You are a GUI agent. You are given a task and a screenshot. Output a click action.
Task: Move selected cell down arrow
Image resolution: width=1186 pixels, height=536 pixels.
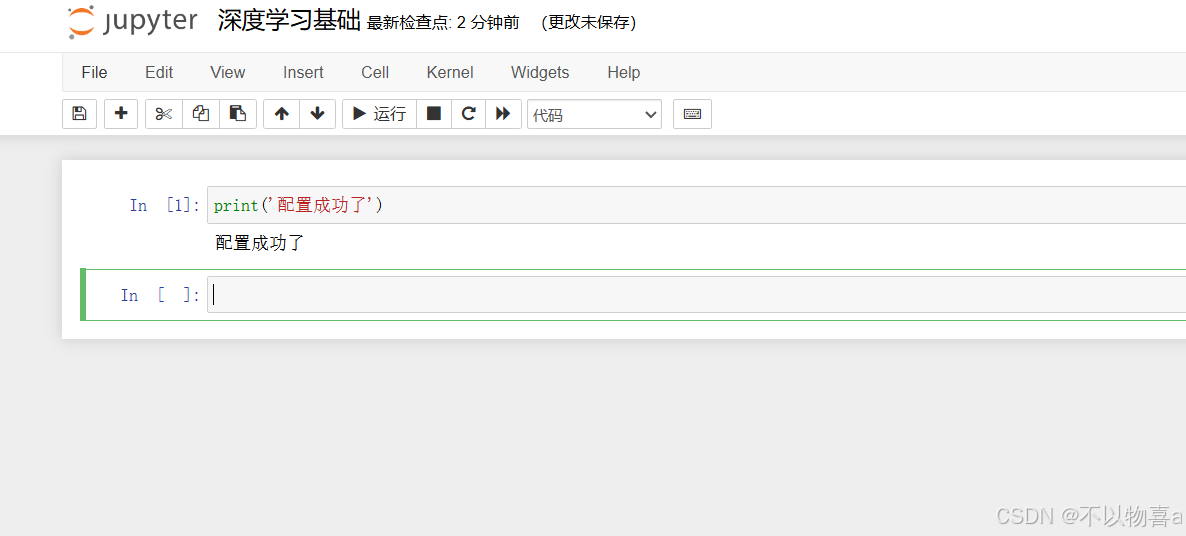[x=318, y=114]
